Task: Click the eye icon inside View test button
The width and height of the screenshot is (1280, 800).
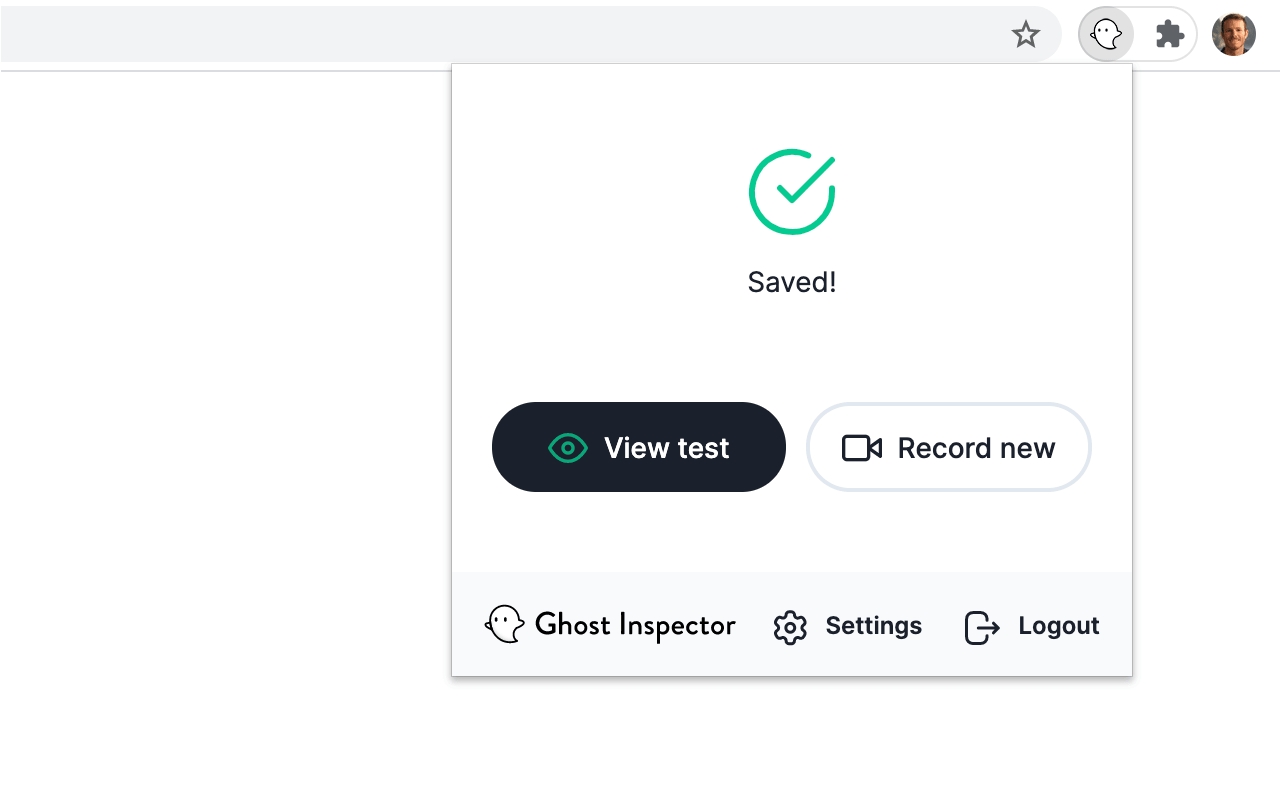Action: coord(568,447)
